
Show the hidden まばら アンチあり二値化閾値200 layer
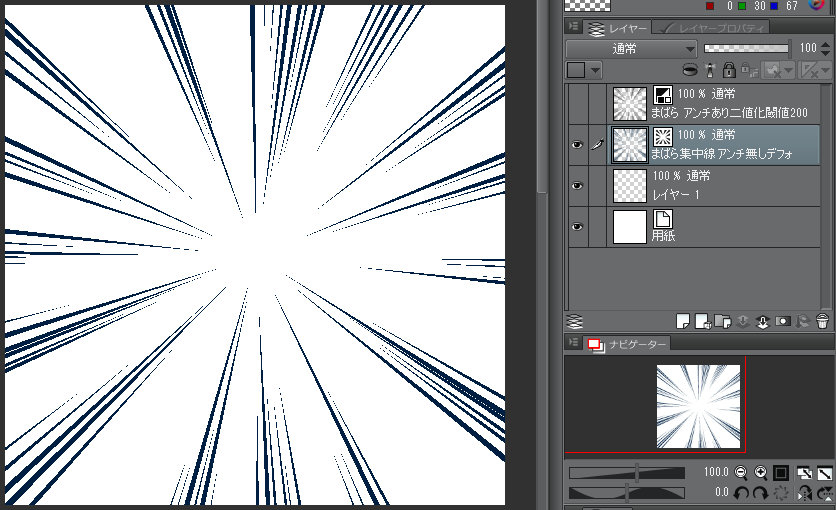pos(577,103)
